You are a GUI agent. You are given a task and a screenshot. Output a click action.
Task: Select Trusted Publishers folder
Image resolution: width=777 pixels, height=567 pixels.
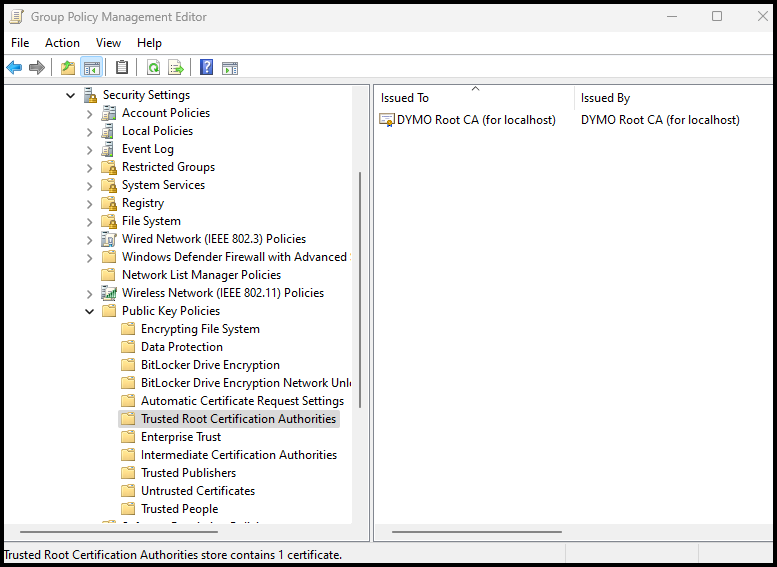point(188,473)
